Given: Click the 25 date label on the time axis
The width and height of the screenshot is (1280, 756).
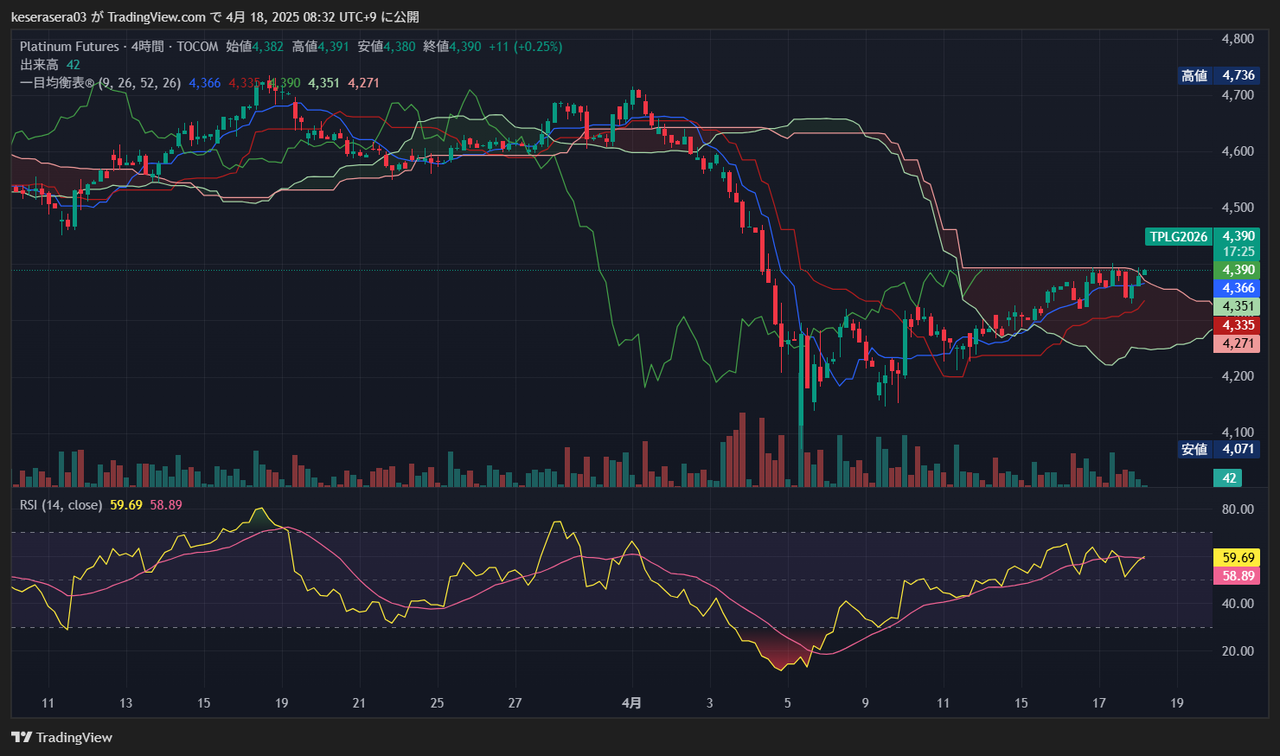Looking at the screenshot, I should coord(437,703).
